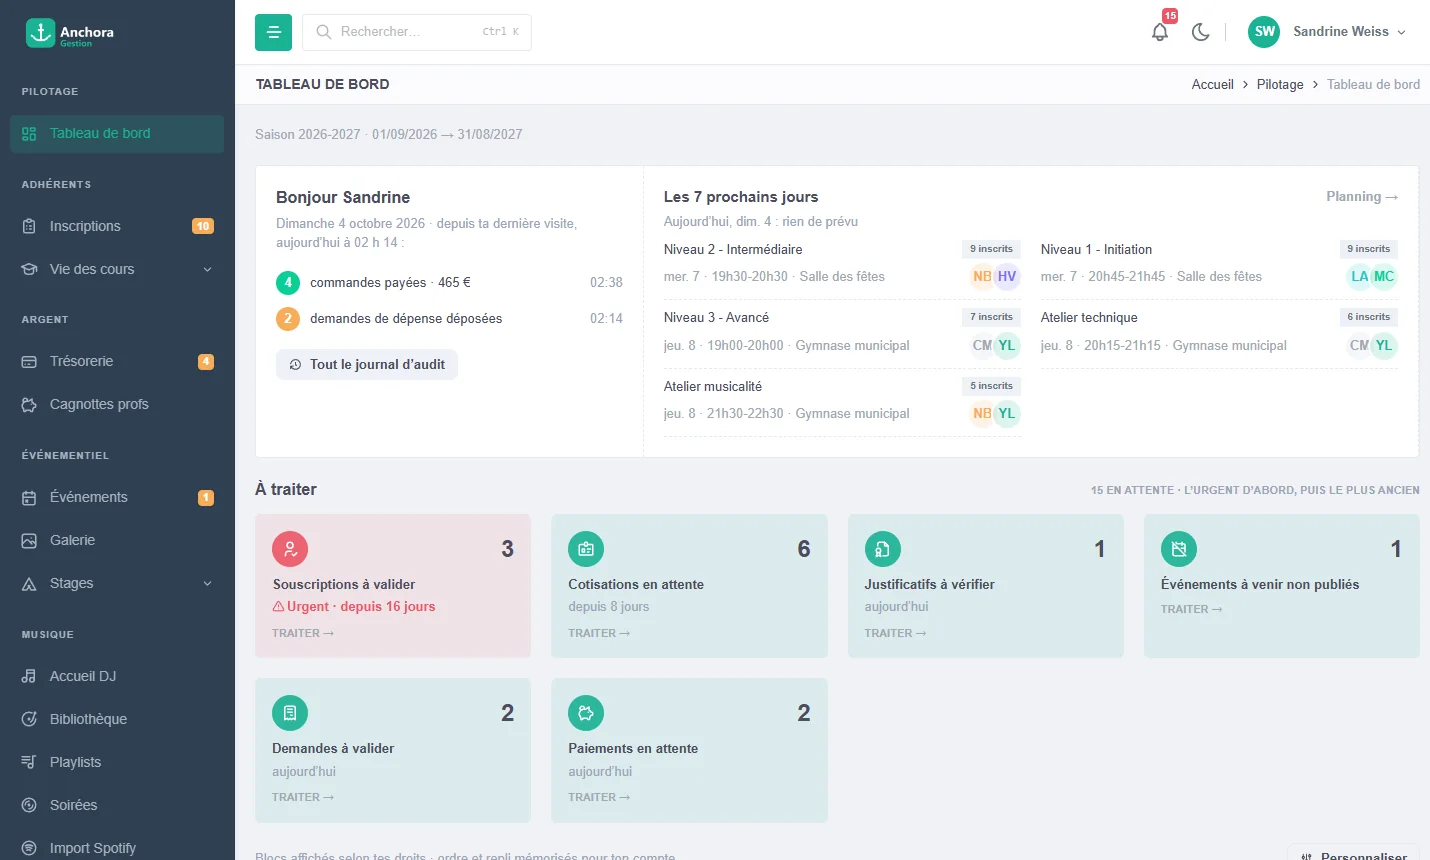Click the NB avatar on Niveau 2 - Intermédiaire

click(982, 277)
